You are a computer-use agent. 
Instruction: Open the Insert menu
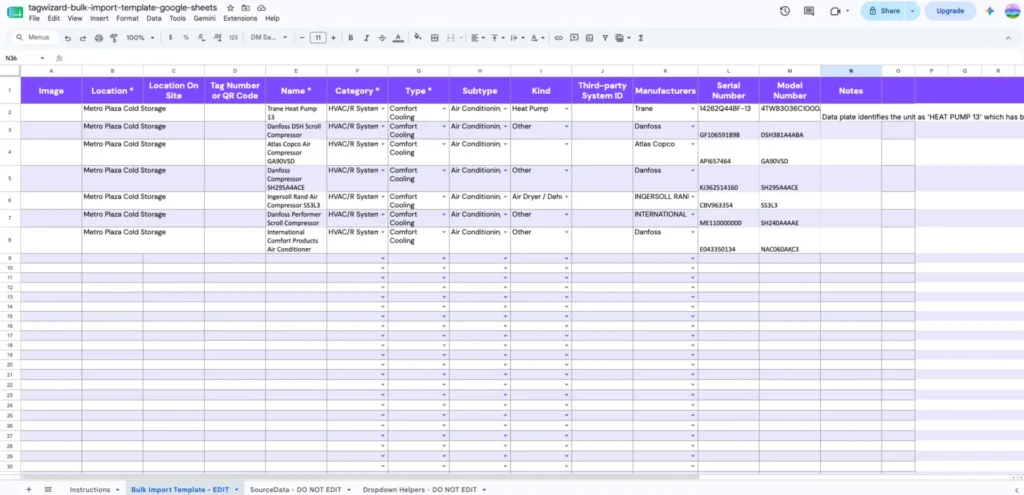(x=99, y=18)
